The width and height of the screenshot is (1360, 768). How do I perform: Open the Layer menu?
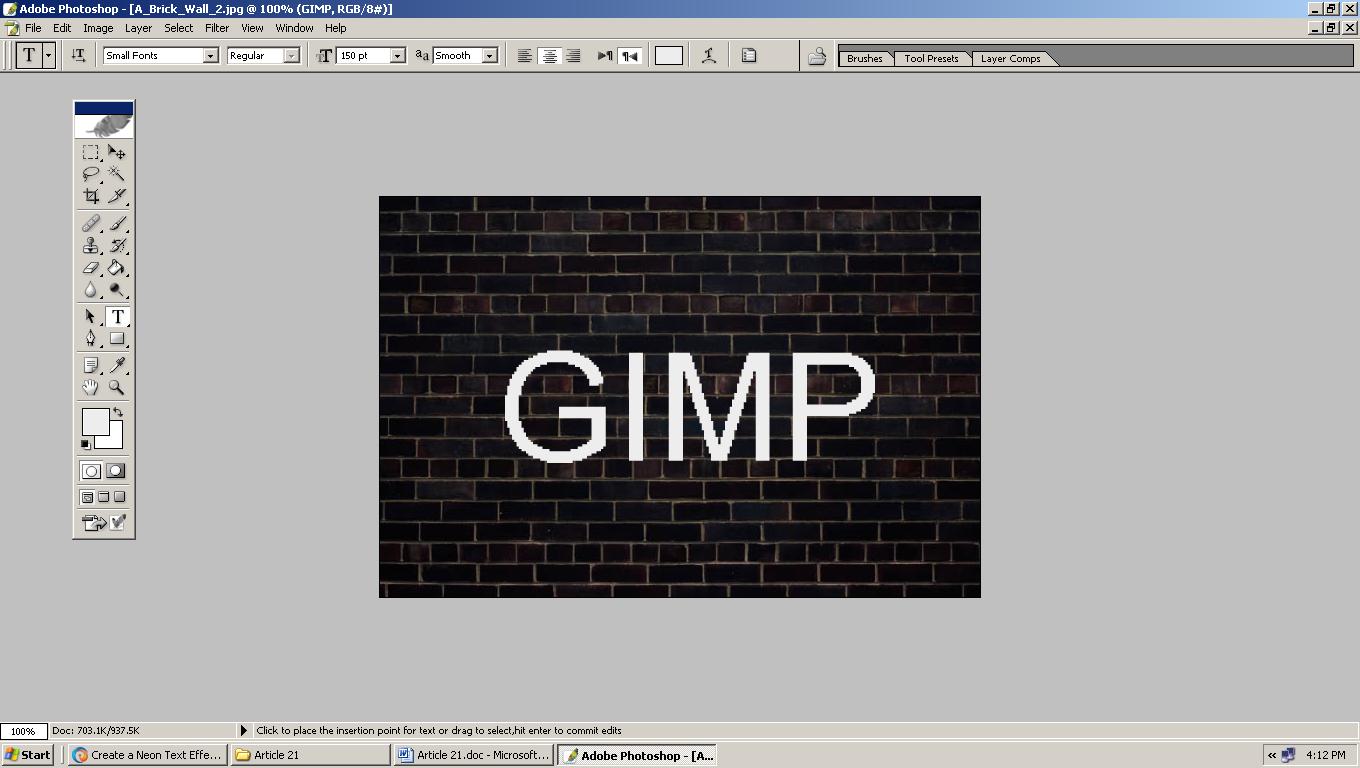[x=138, y=28]
